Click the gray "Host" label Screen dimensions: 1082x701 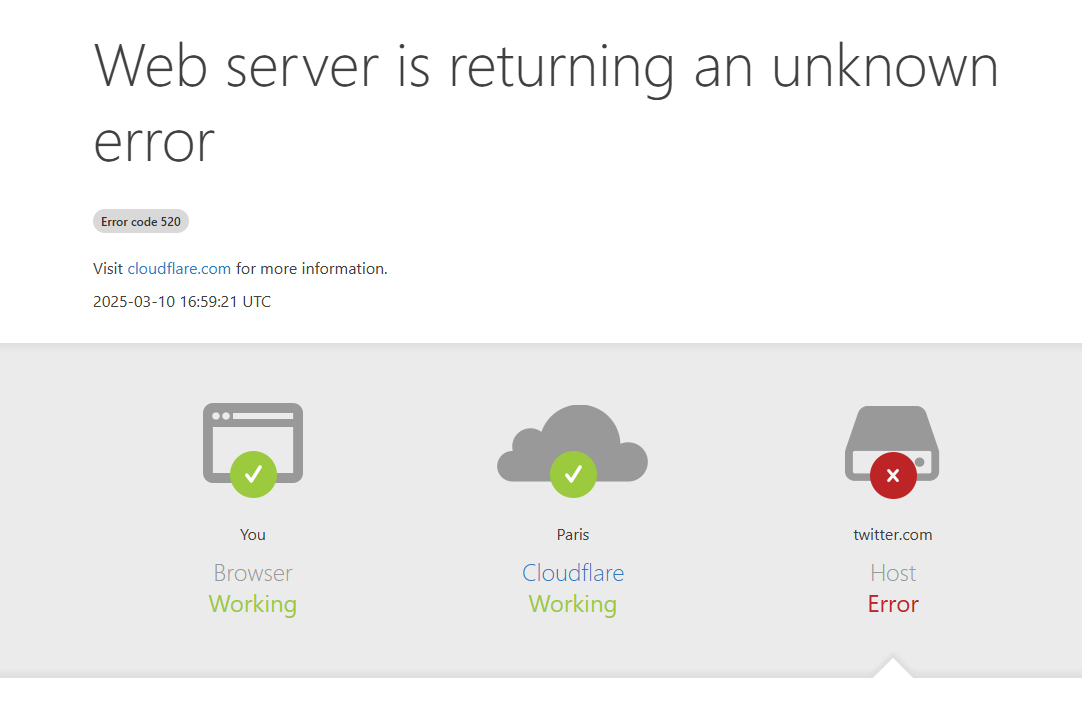[x=893, y=573]
